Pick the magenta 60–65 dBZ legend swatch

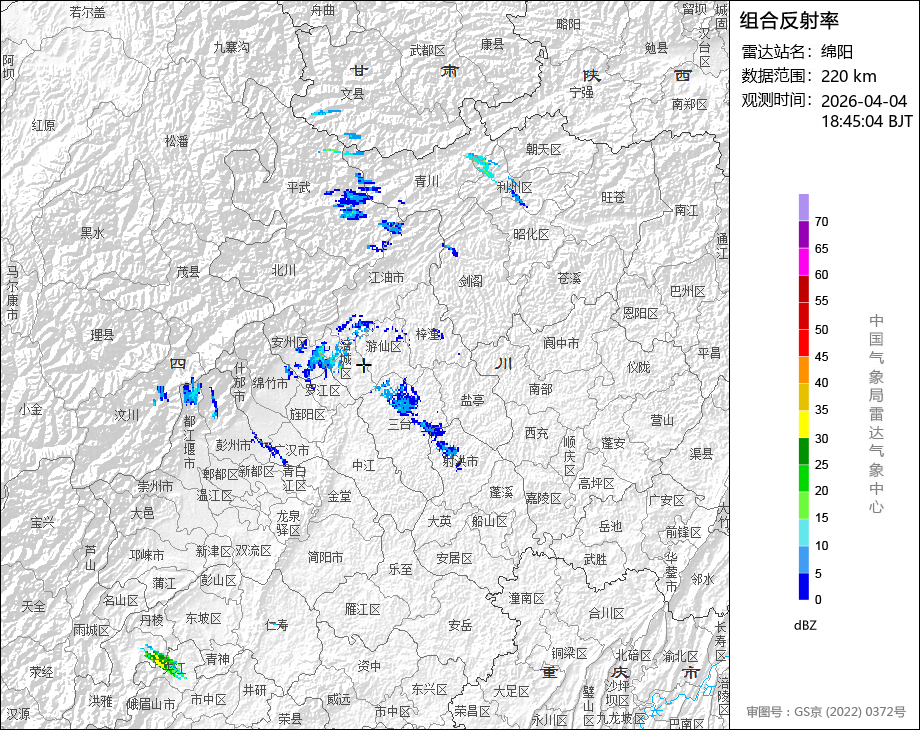click(x=803, y=262)
